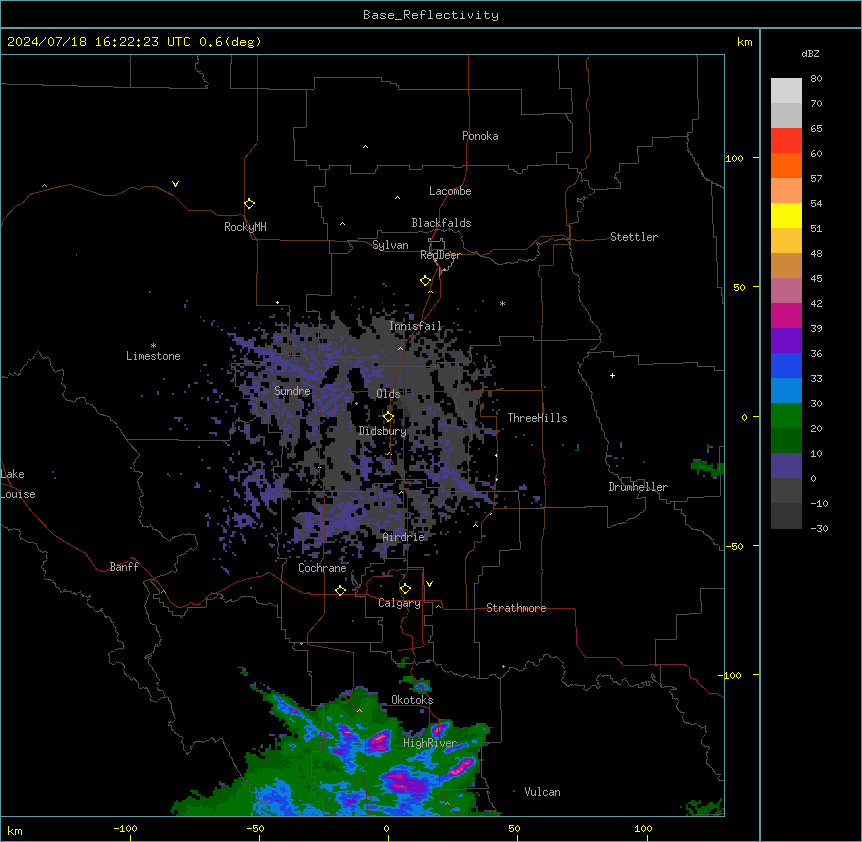Click the 2024/07/18 16:22:23 UTC timestamp
The image size is (862, 842).
[x=99, y=42]
